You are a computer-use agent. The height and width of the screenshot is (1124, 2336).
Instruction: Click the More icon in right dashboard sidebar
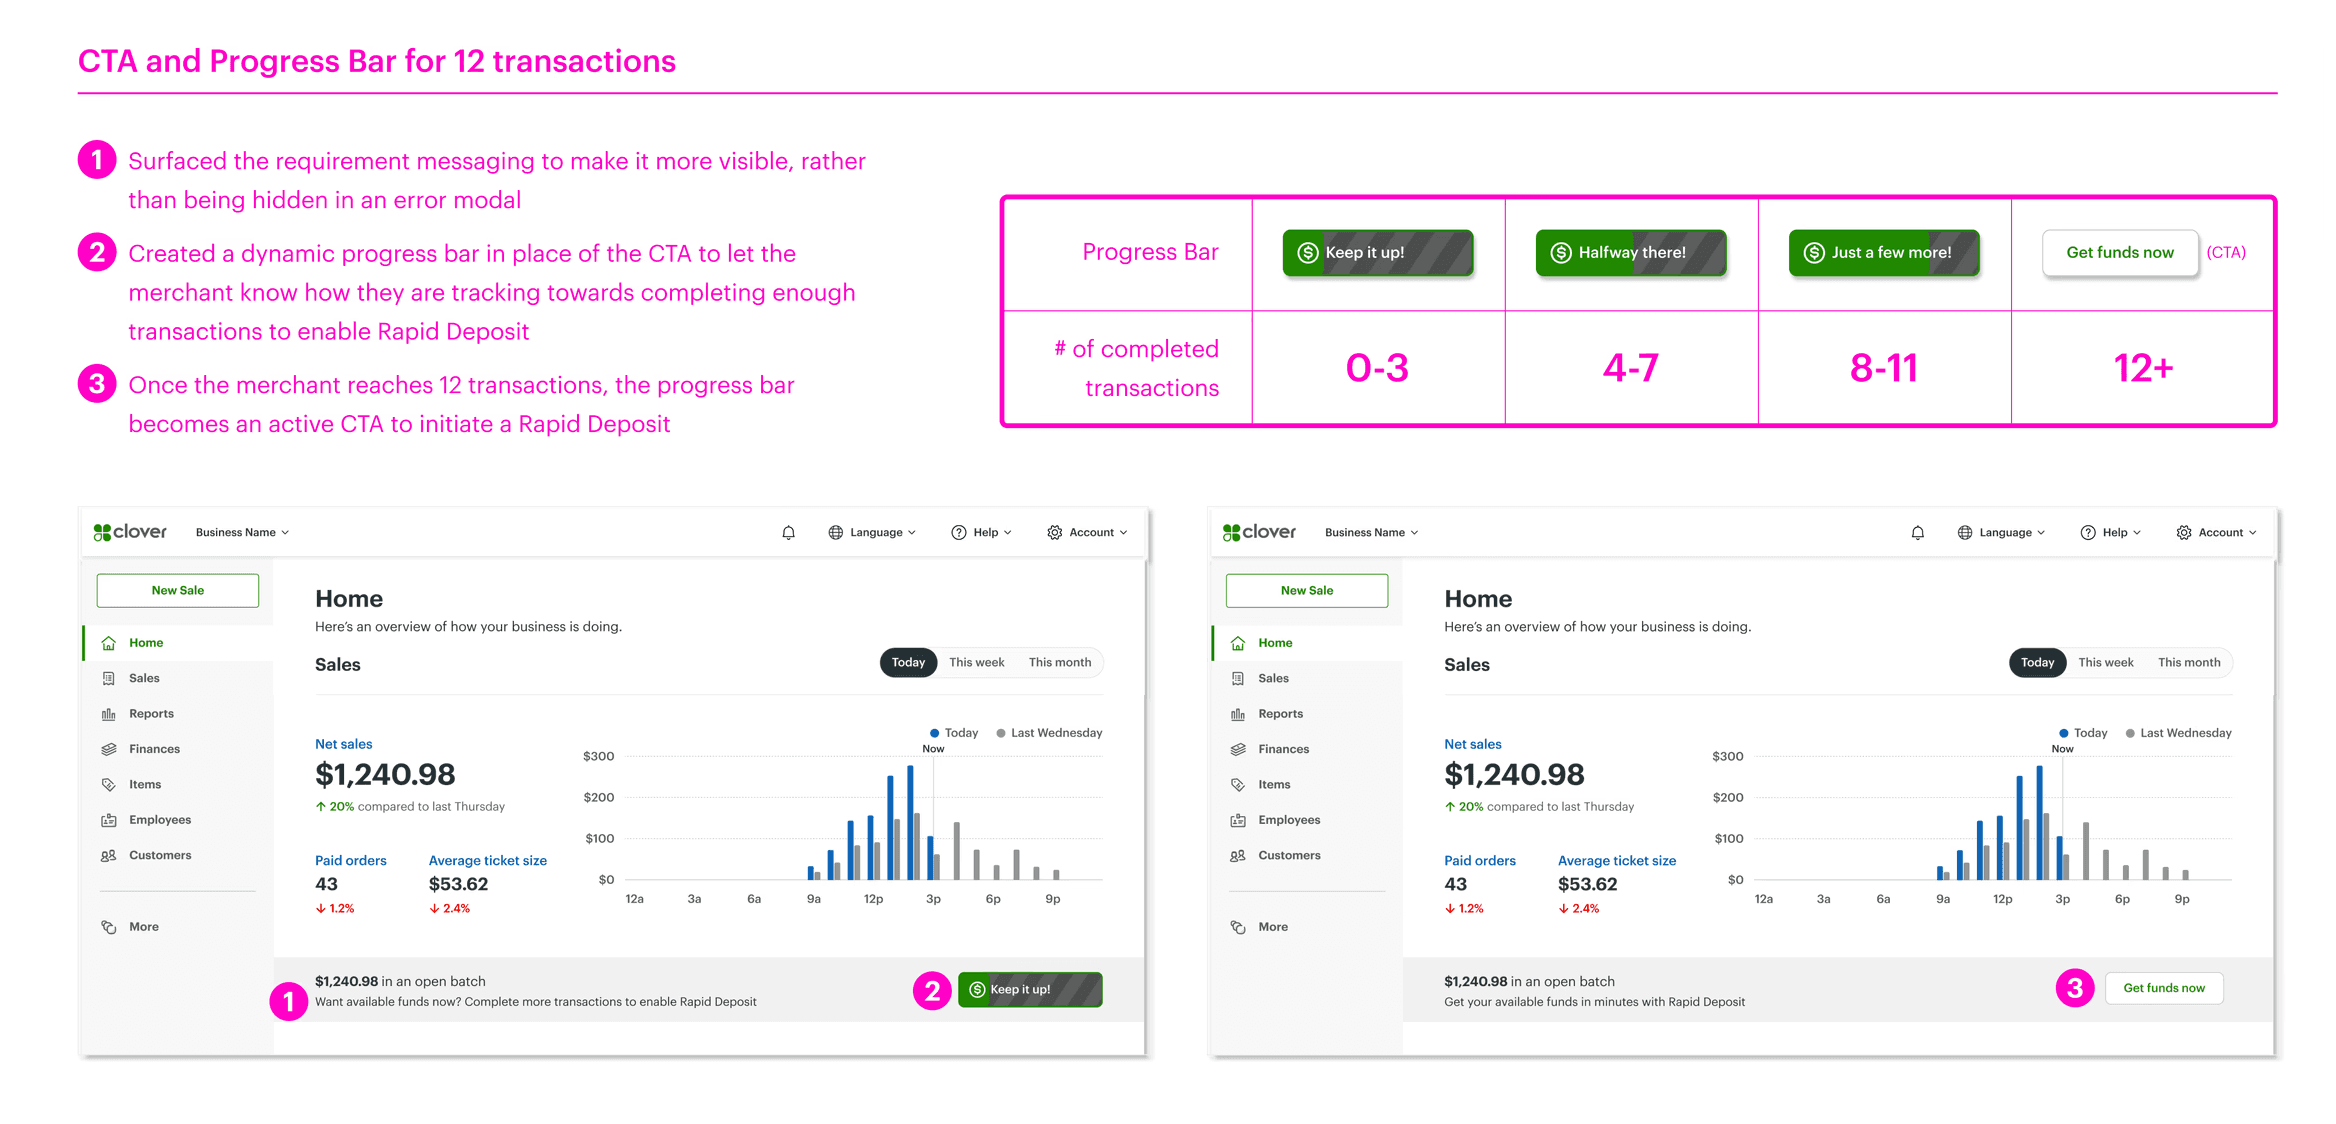tap(1238, 927)
